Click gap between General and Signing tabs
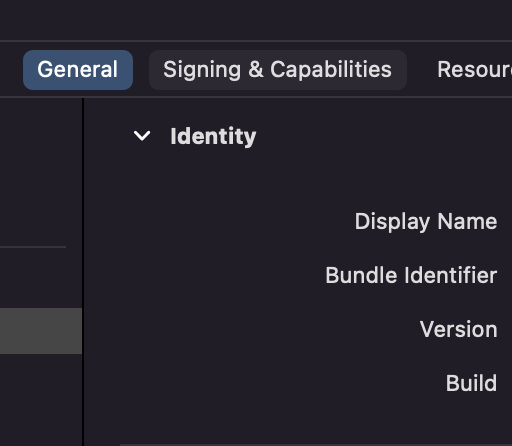The image size is (512, 446). click(141, 70)
